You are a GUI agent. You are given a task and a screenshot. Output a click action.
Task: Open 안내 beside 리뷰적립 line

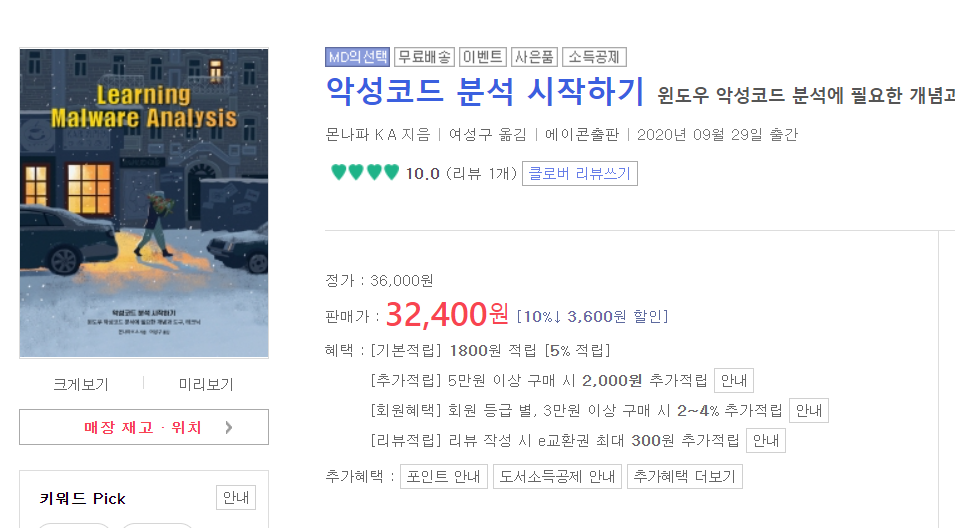point(766,440)
